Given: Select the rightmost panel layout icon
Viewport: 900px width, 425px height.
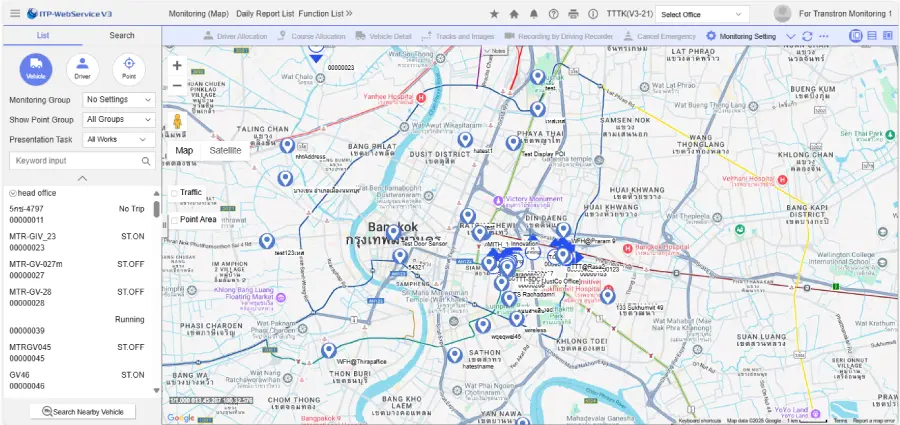Looking at the screenshot, I should coord(887,36).
